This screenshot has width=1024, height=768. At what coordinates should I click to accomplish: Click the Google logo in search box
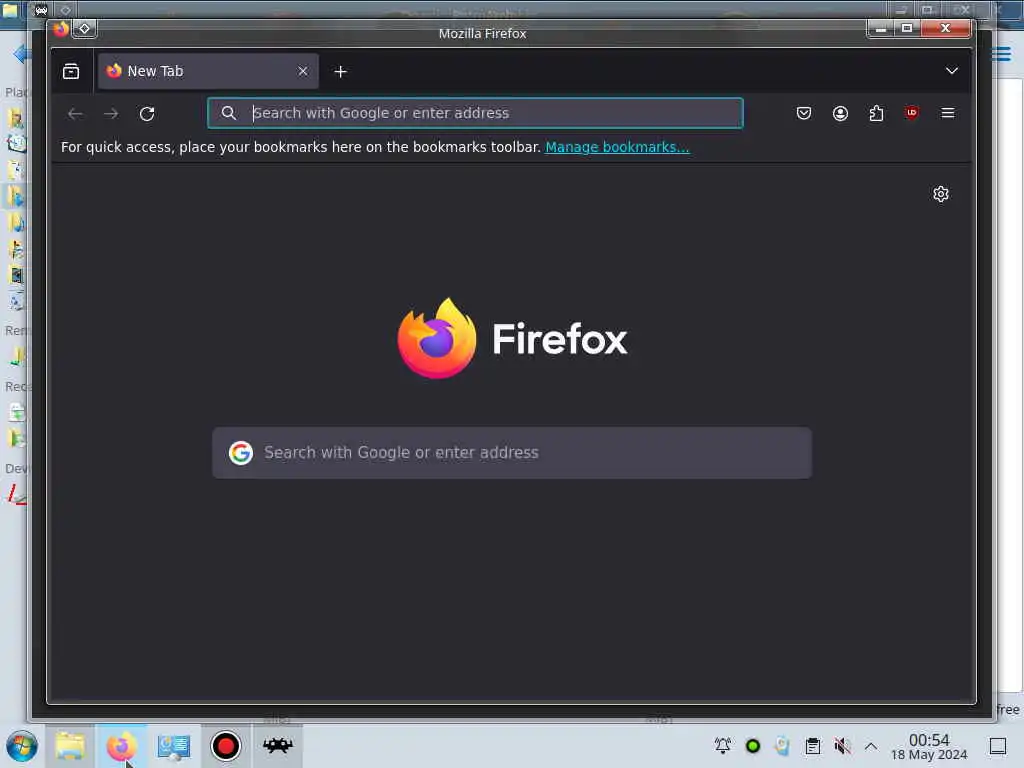pos(240,453)
